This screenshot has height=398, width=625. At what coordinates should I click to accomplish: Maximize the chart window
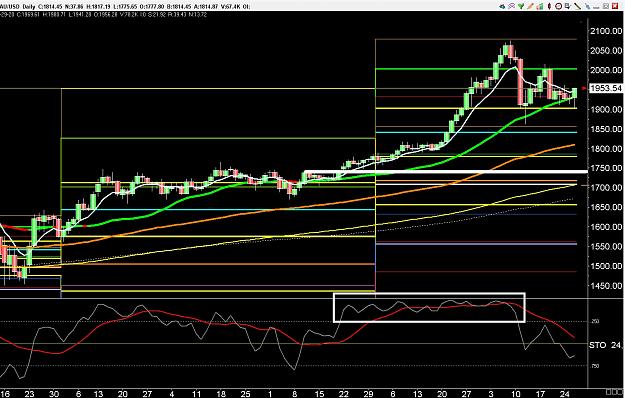(606, 6)
